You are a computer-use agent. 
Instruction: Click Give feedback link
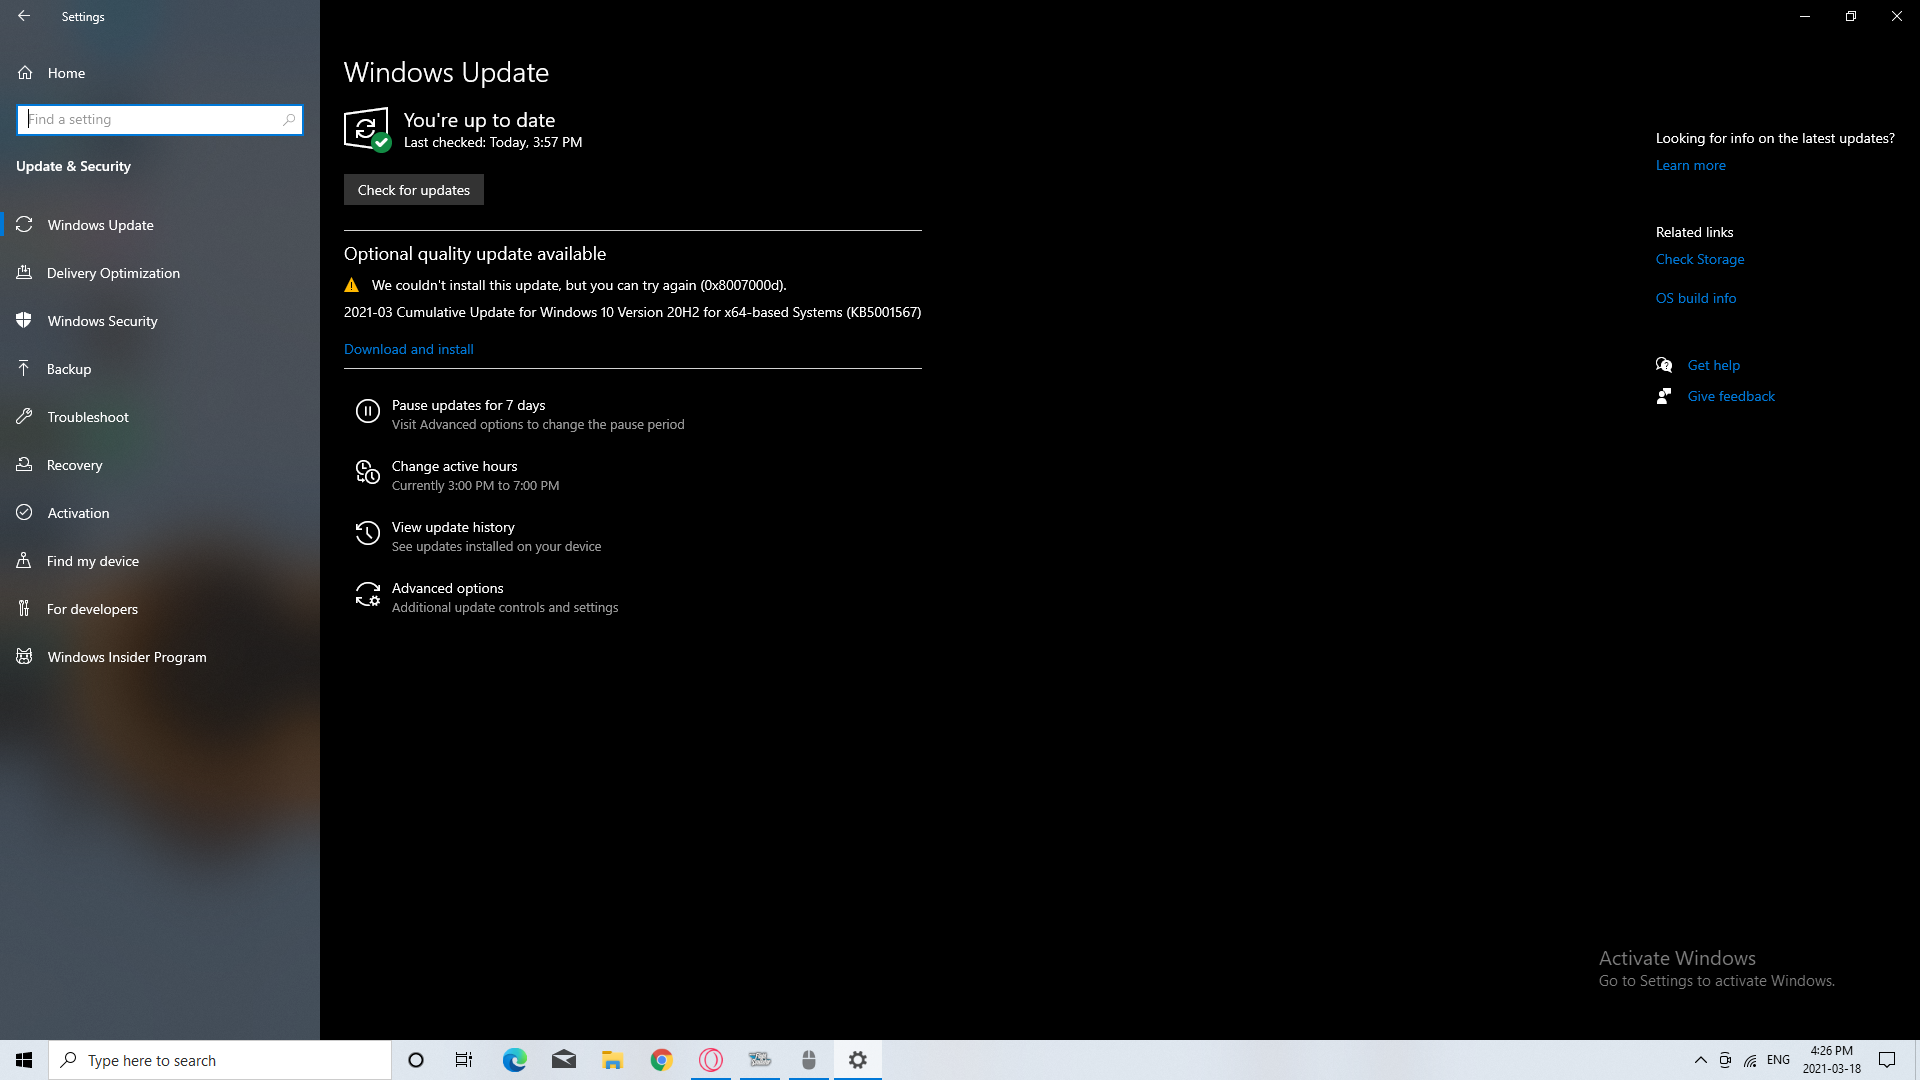1731,396
